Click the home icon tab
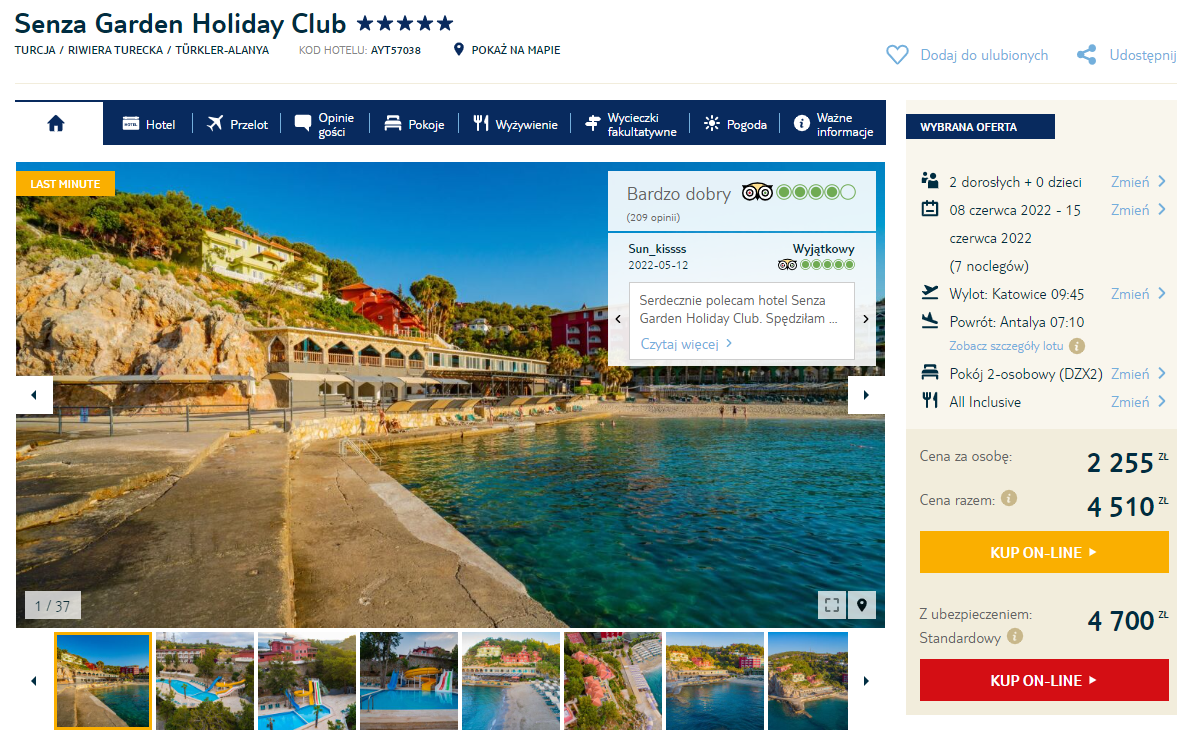The height and width of the screenshot is (735, 1177). (56, 124)
